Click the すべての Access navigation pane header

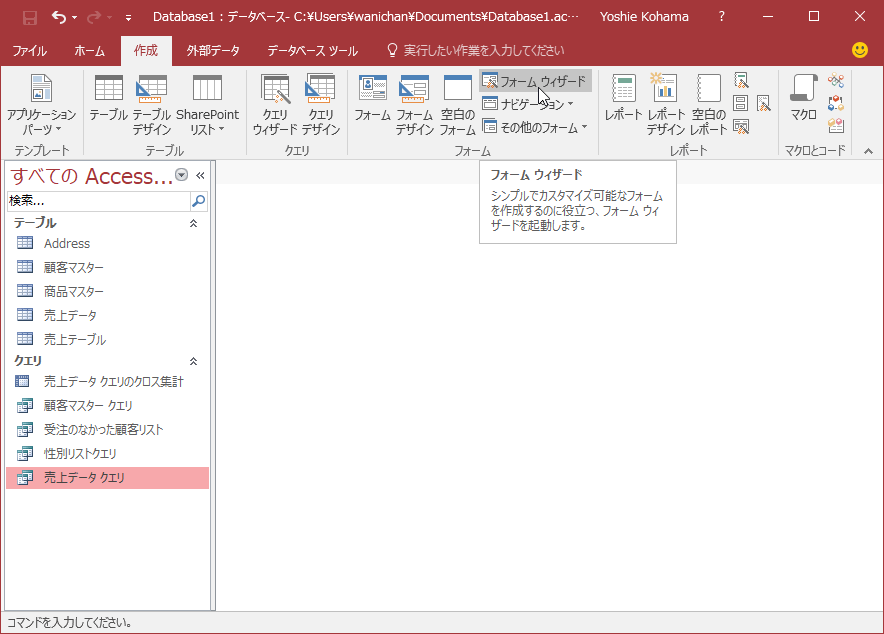pos(91,176)
